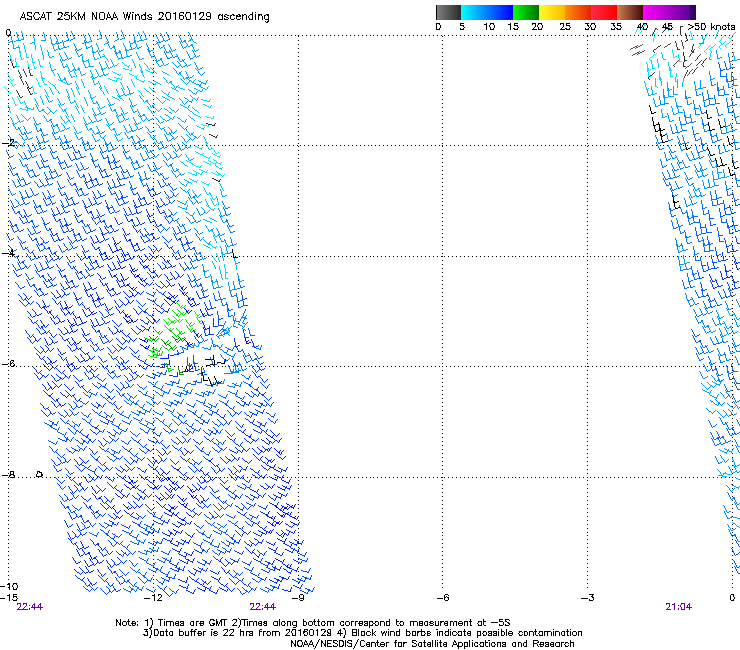Viewport: 740px width, 650px height.
Task: Click the '22:44' time label below '-15'
Action: pos(30,607)
